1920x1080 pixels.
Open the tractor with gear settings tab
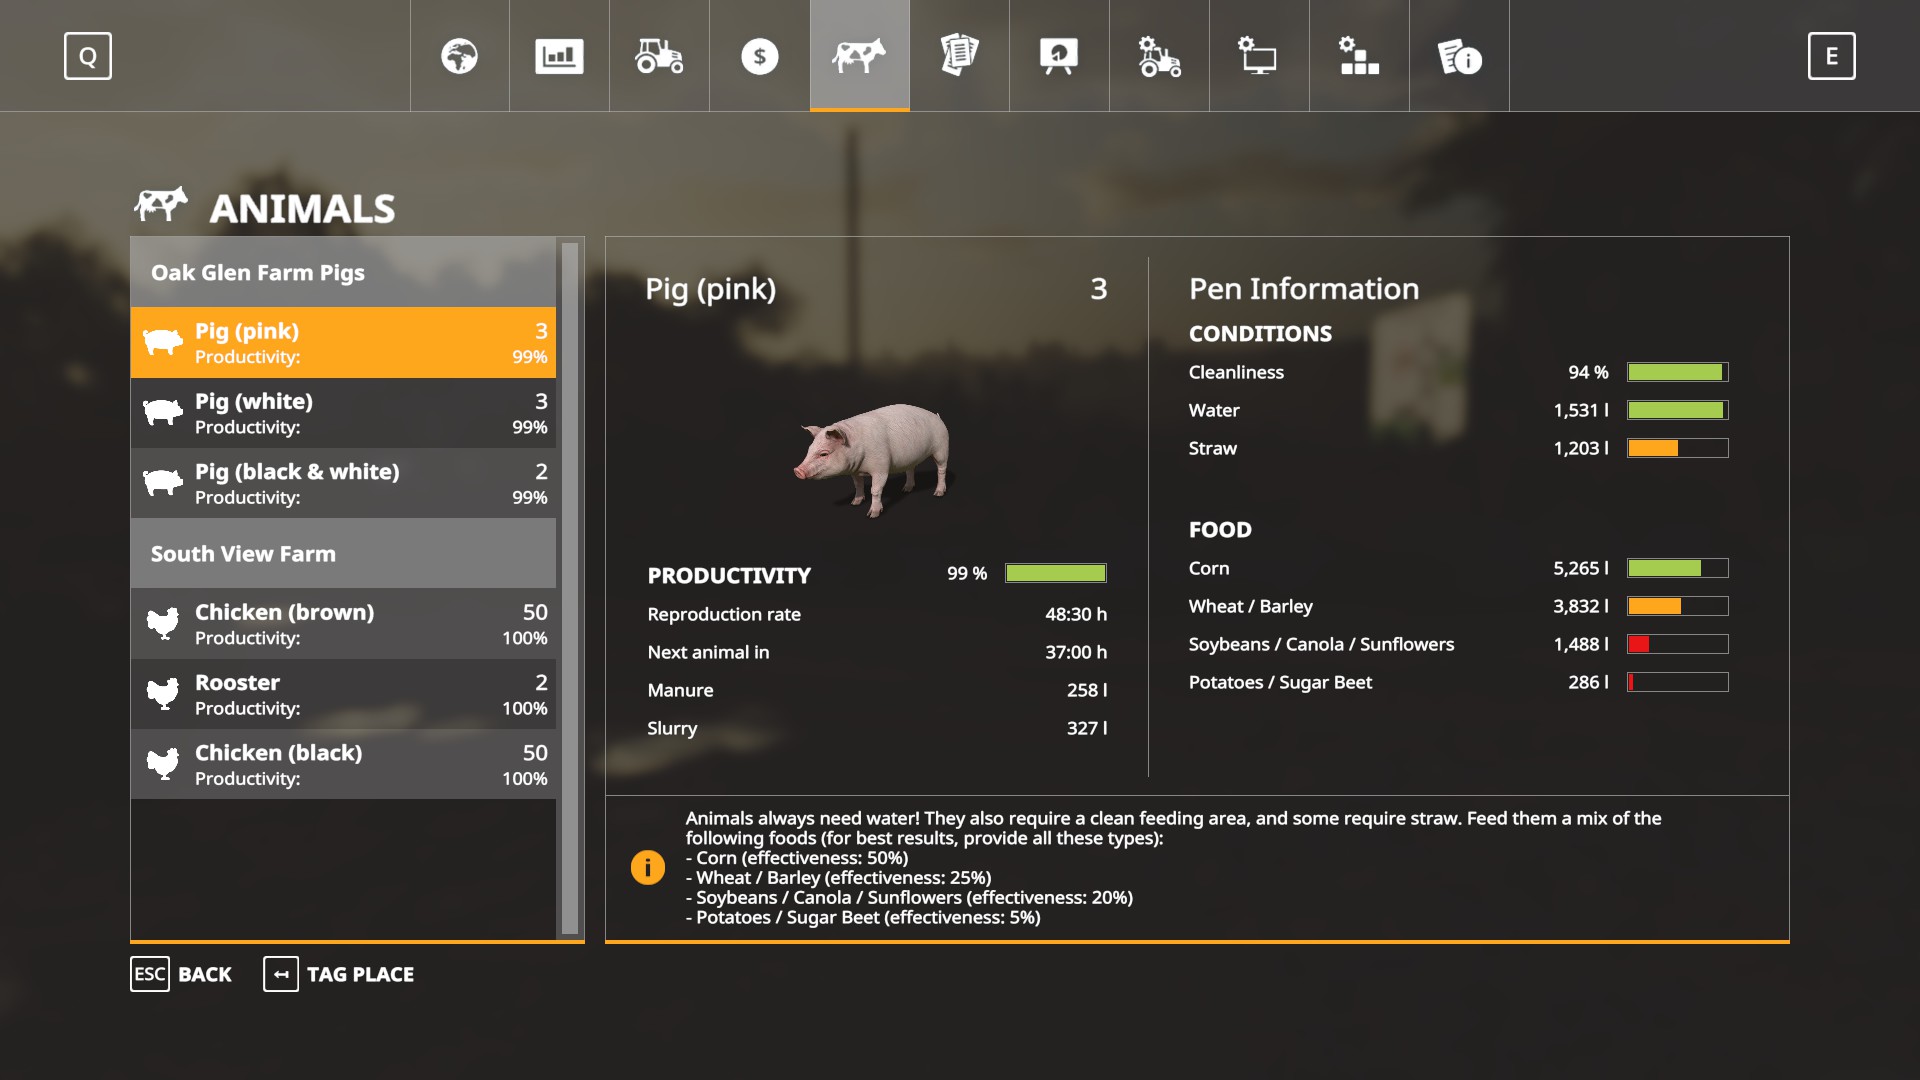tap(1159, 56)
